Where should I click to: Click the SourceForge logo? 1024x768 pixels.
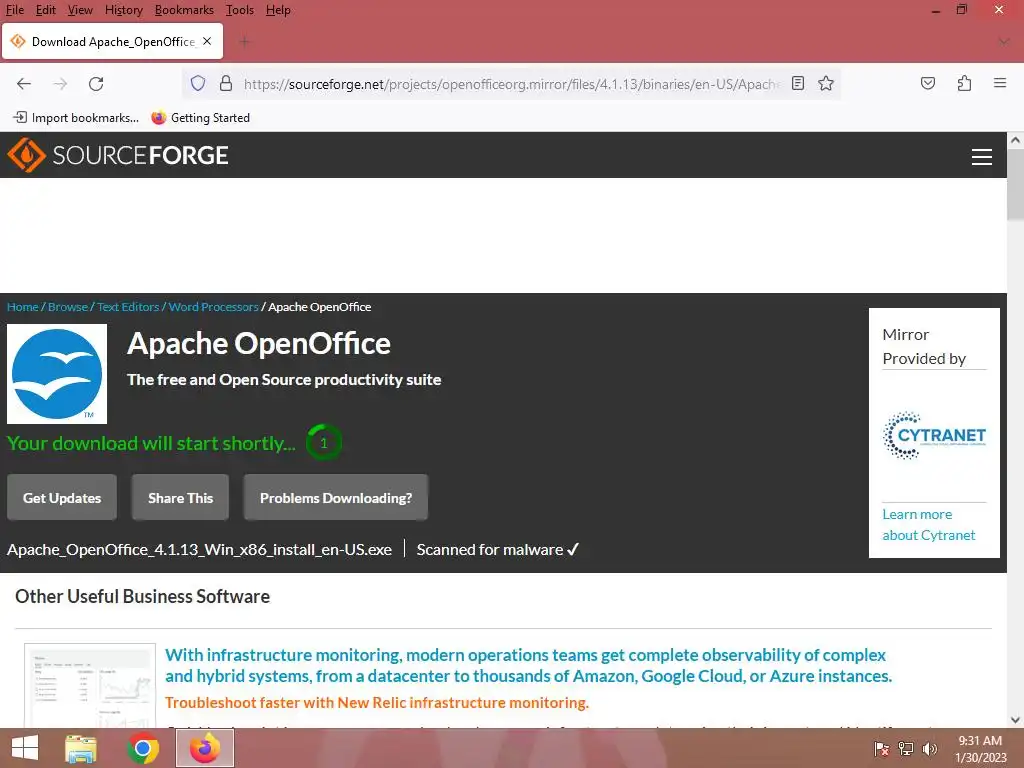click(x=118, y=155)
